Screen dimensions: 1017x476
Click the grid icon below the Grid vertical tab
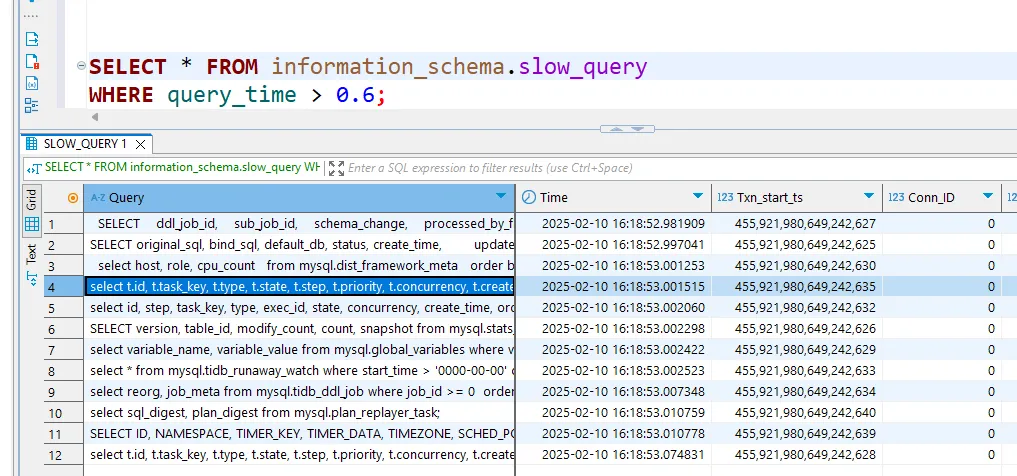pos(31,224)
